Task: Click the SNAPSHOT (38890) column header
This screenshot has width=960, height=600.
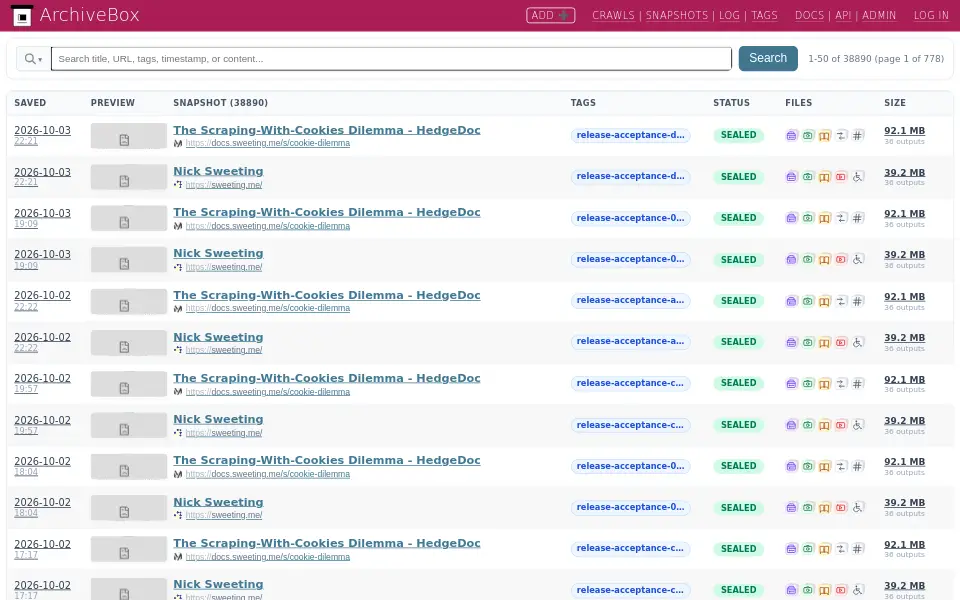Action: 220,103
